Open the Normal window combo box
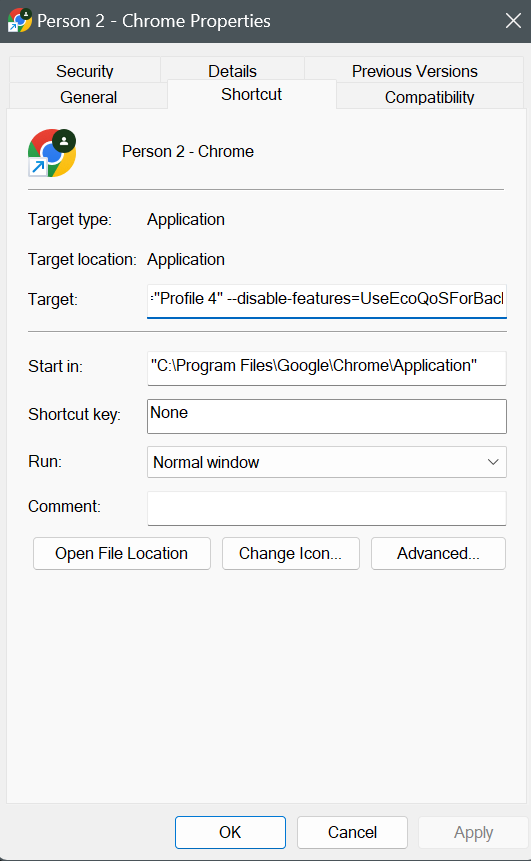This screenshot has height=861, width=531. [327, 462]
